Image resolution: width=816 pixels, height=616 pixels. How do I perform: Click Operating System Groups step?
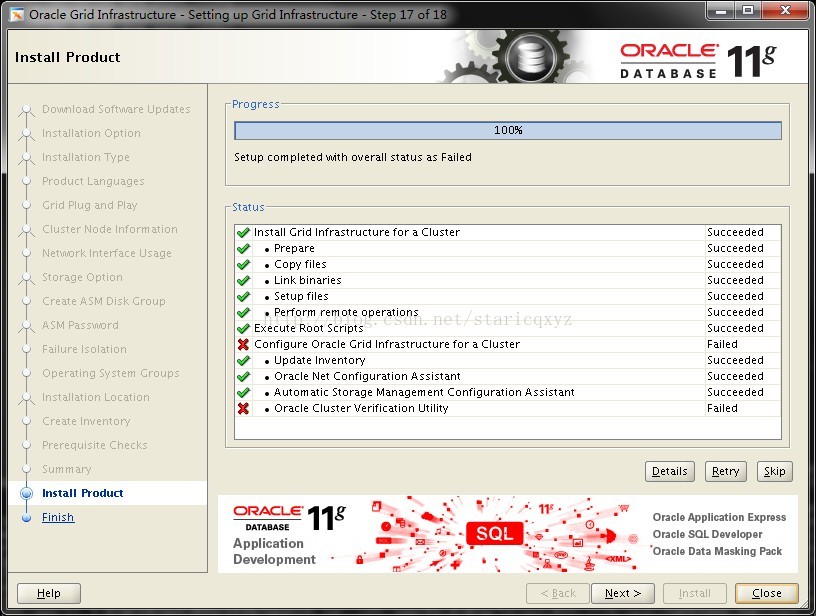[110, 373]
